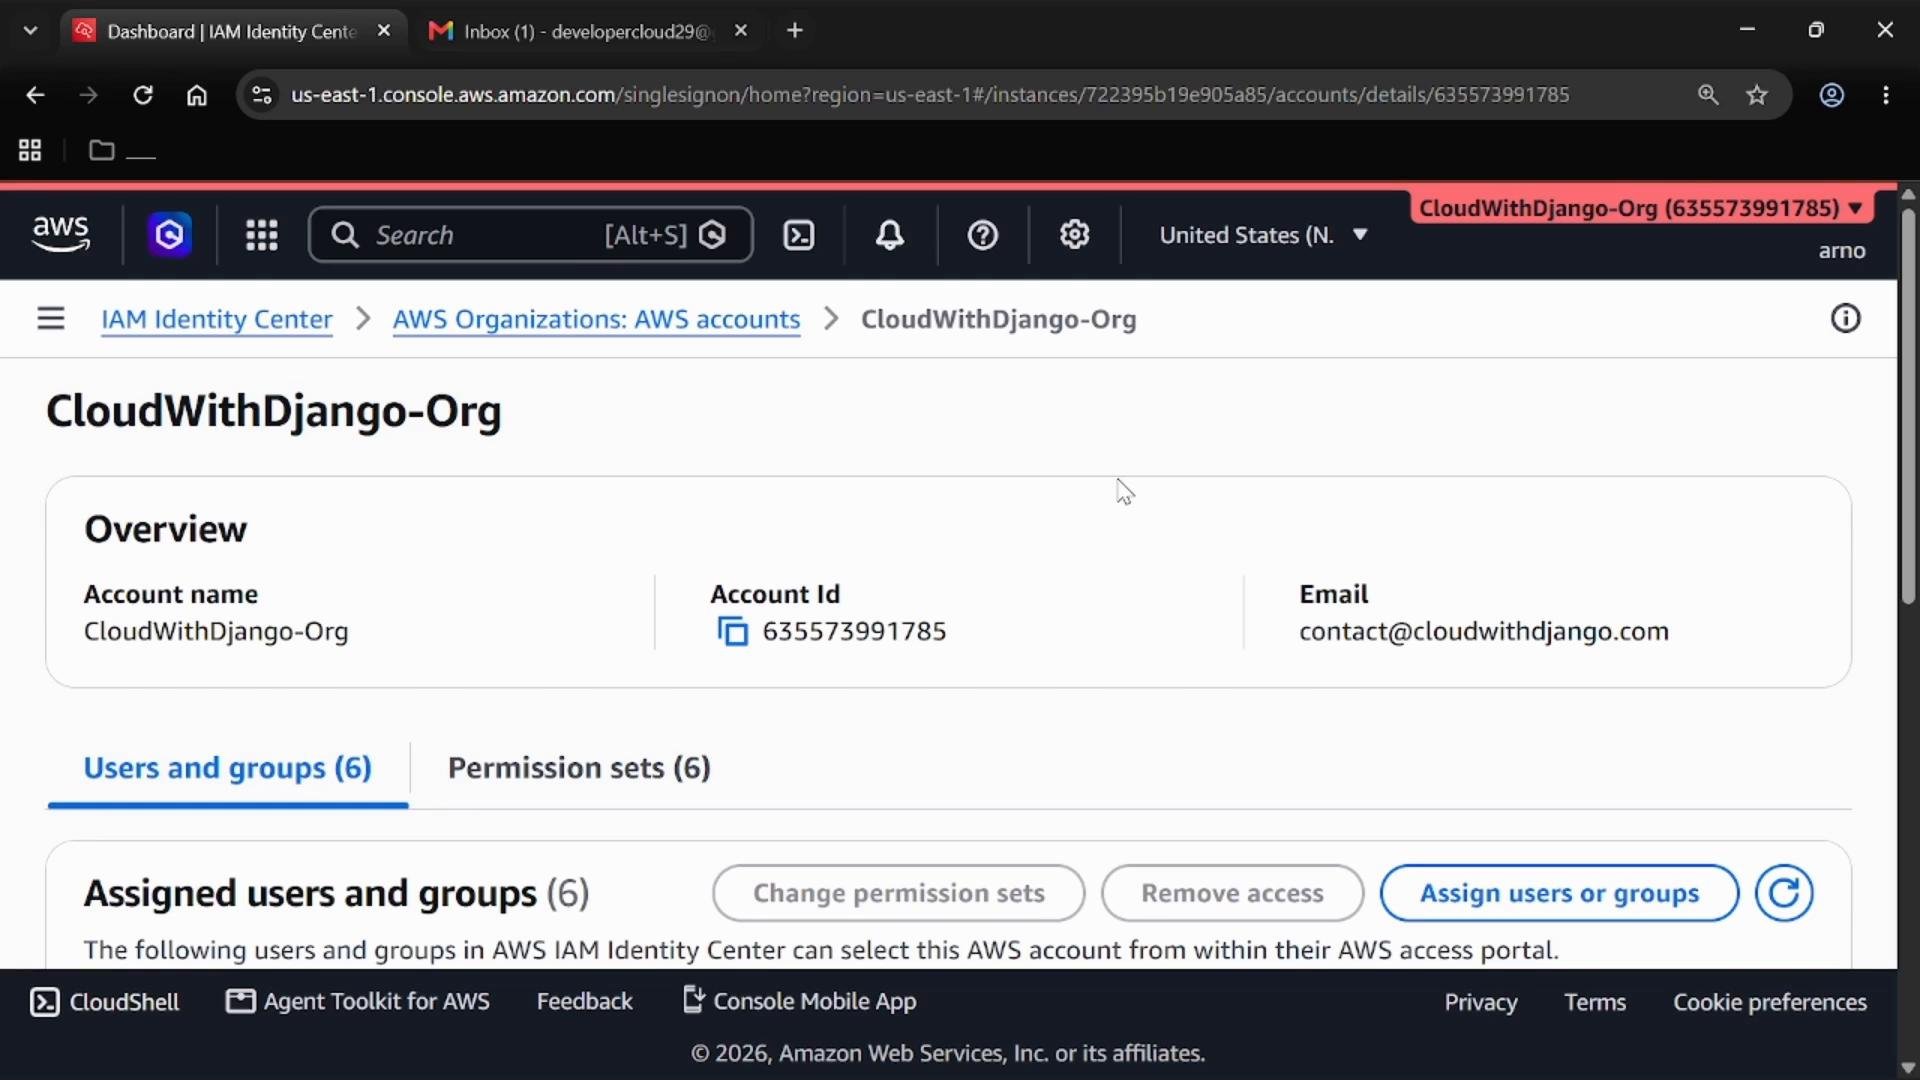Viewport: 1920px width, 1080px height.
Task: Go to the browser home page
Action: pos(197,95)
